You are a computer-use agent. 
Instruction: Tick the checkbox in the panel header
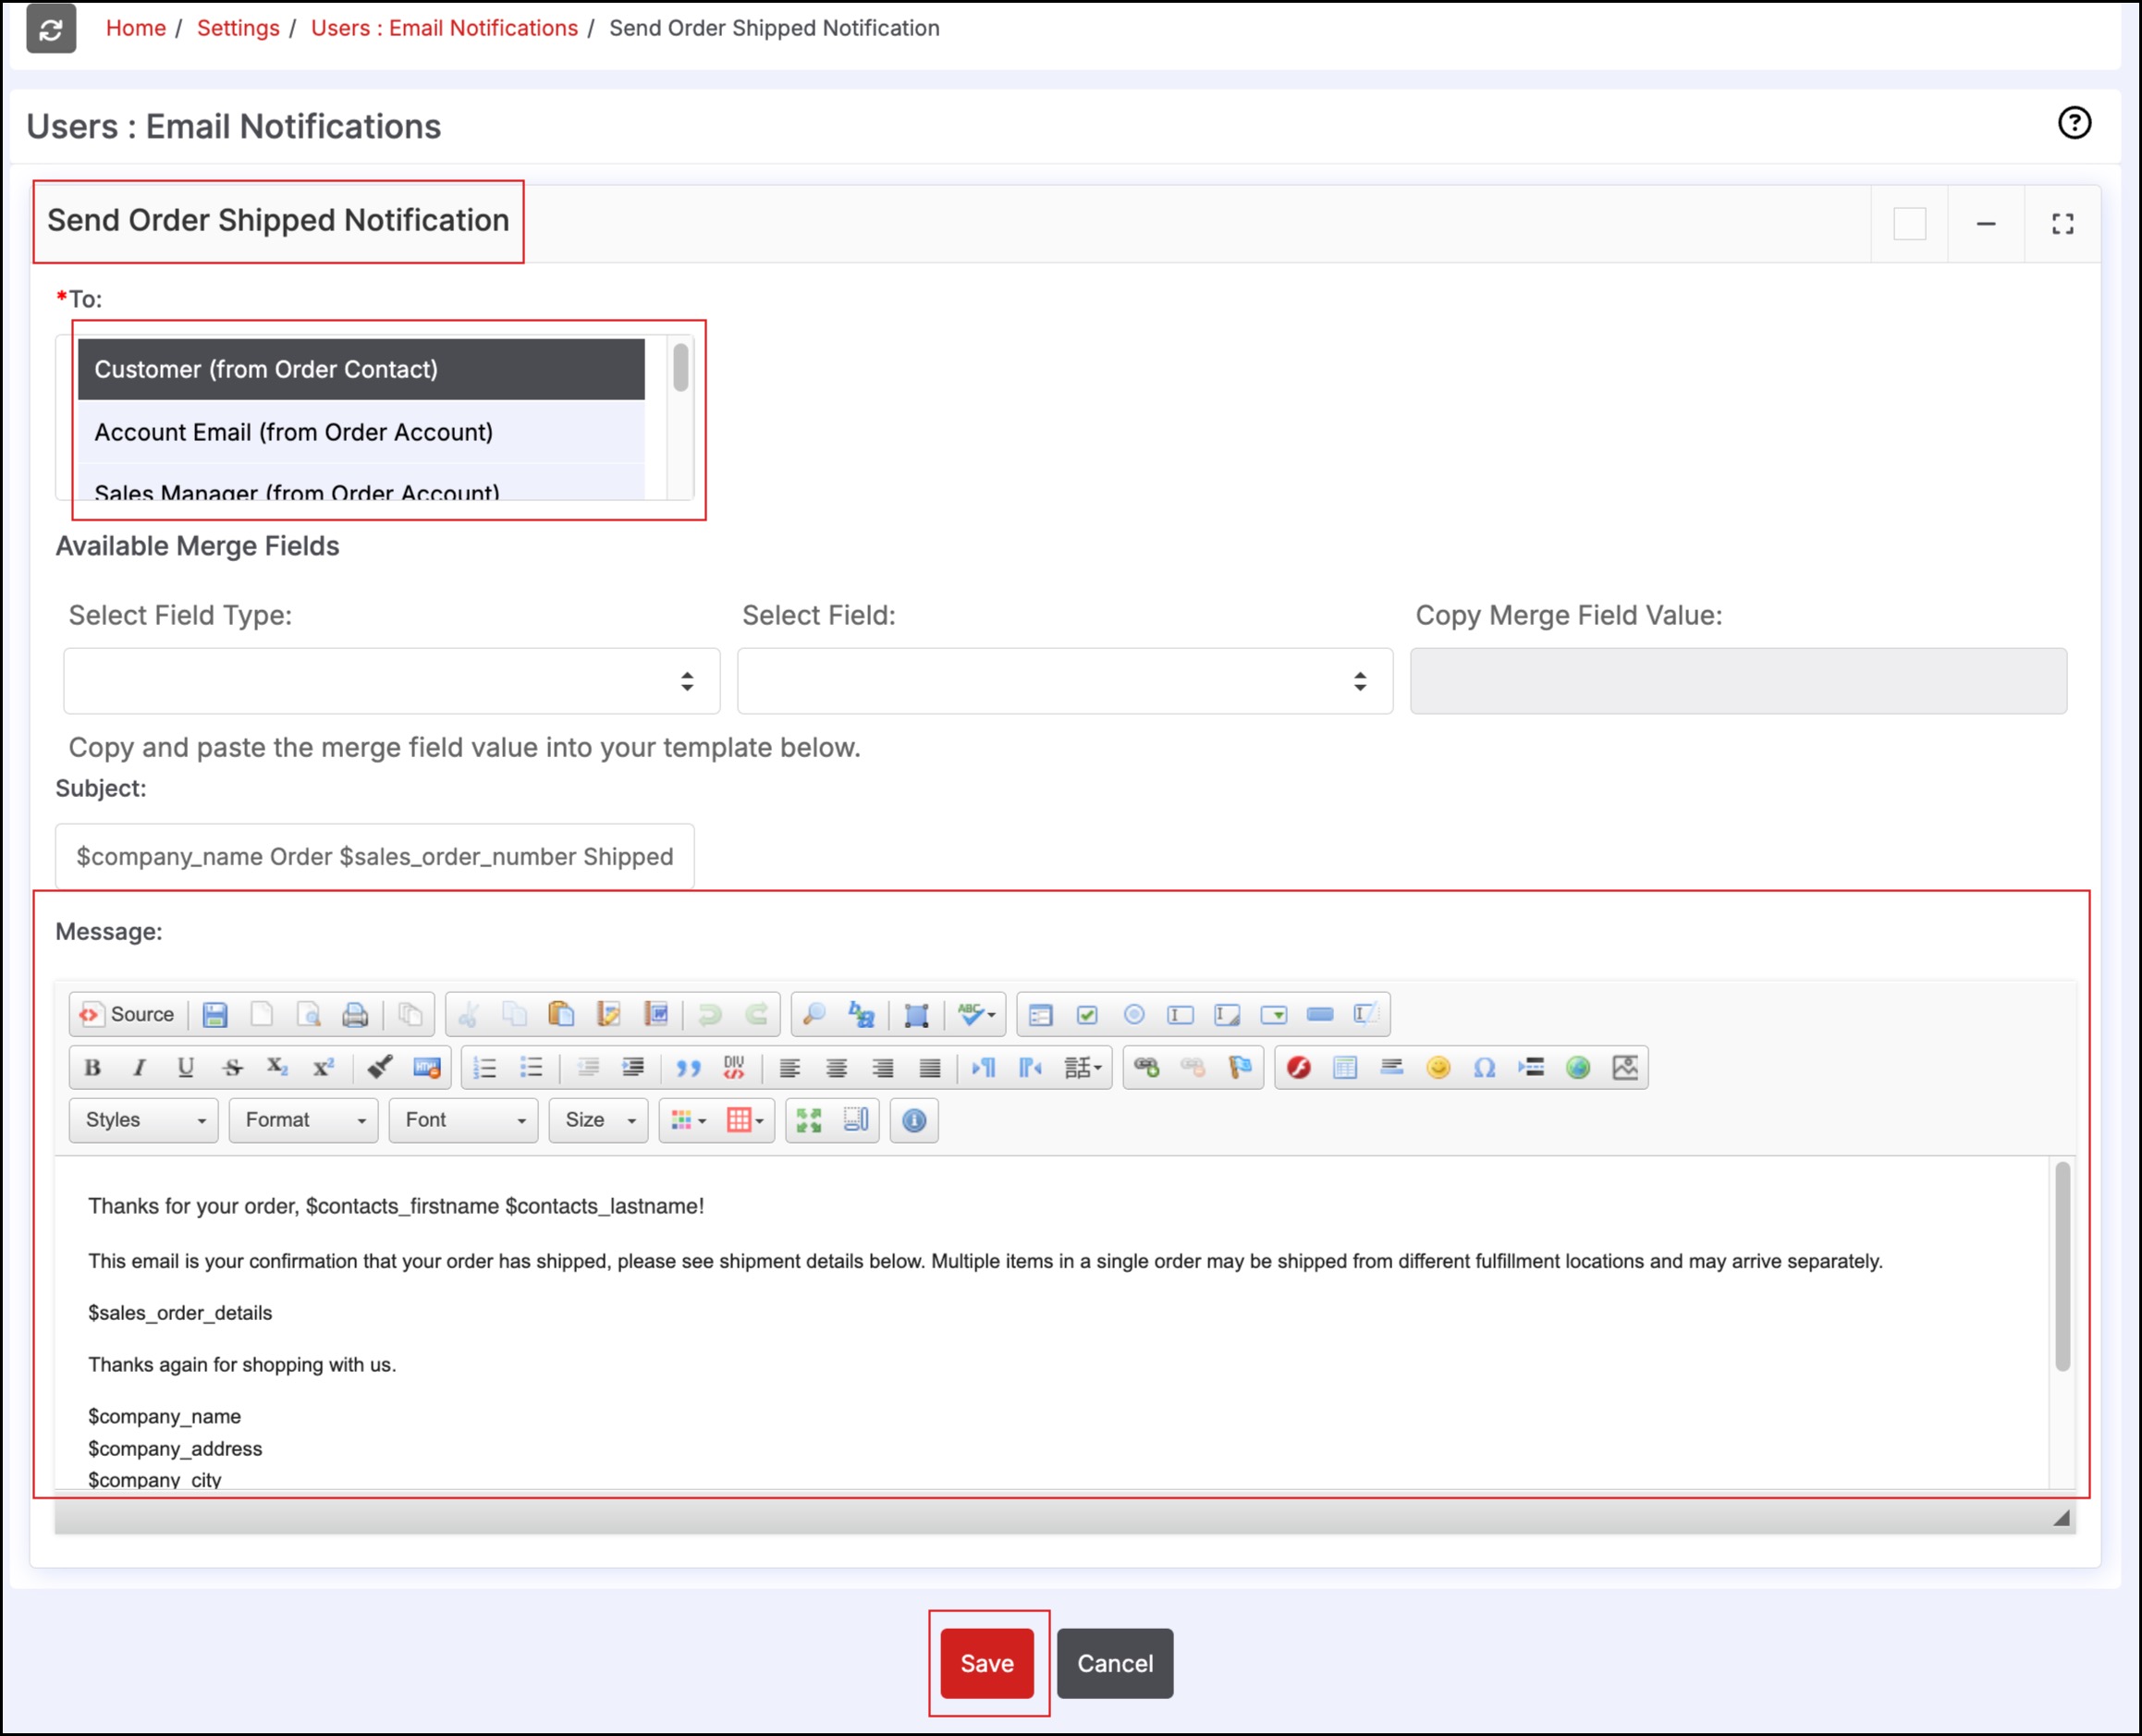tap(1909, 224)
